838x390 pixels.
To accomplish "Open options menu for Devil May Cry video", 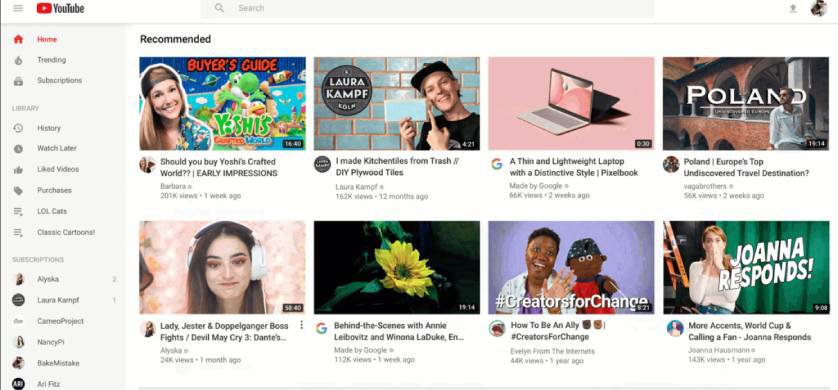I will [301, 325].
